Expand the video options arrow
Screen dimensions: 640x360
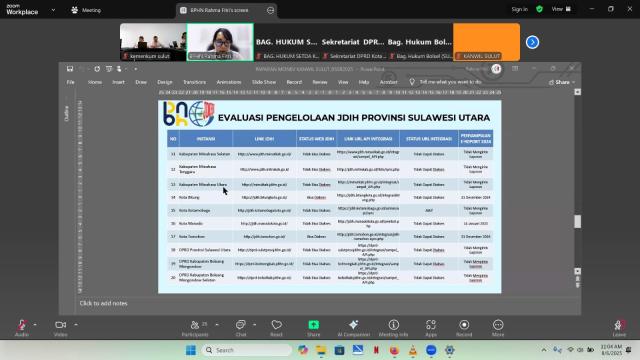76,325
